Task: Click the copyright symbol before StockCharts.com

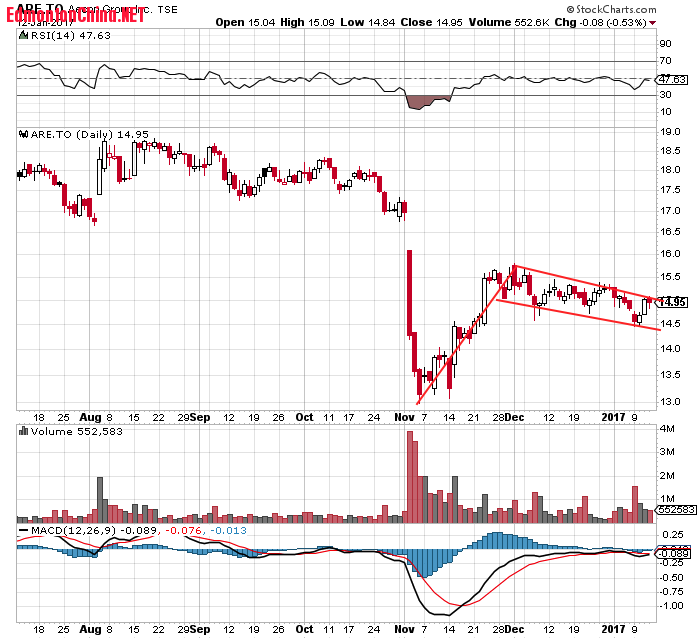Action: coord(571,9)
